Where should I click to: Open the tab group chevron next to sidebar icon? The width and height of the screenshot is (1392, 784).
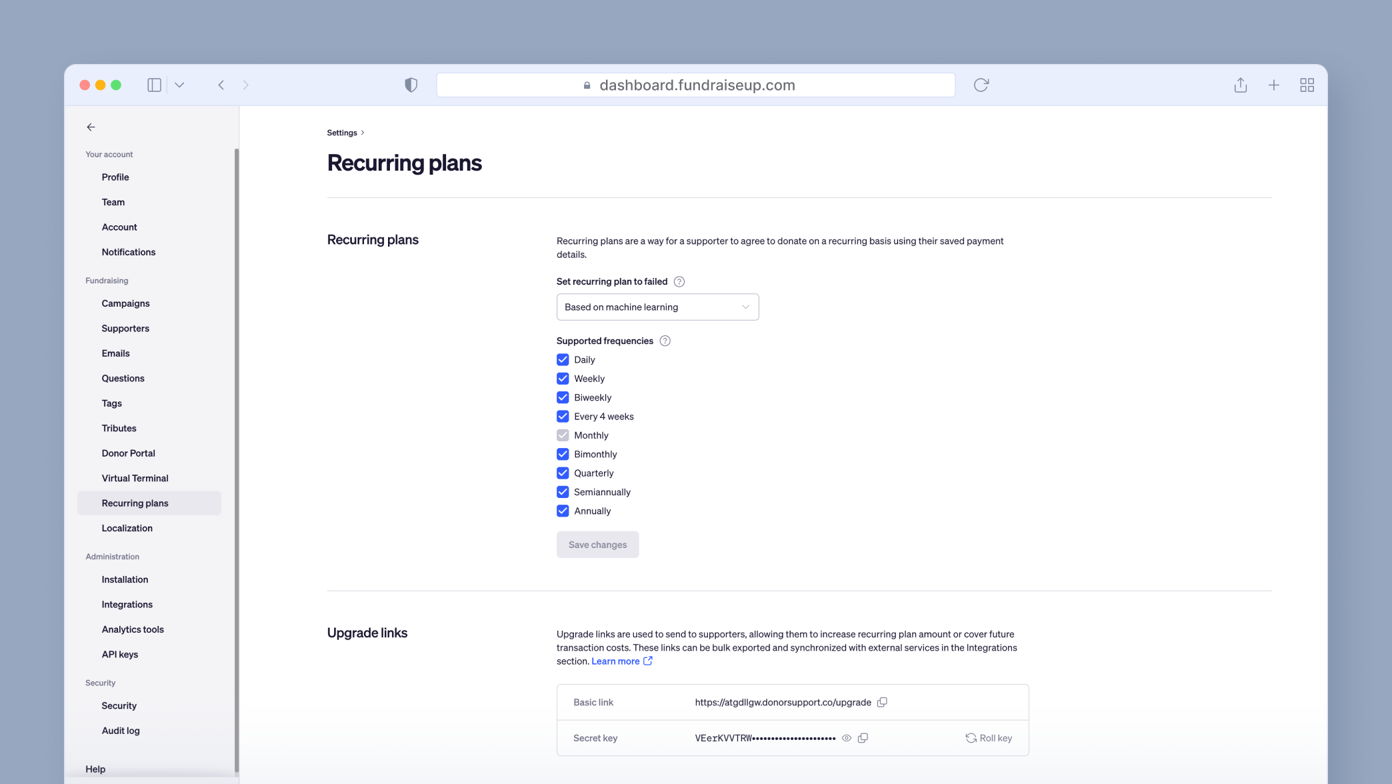tap(179, 85)
